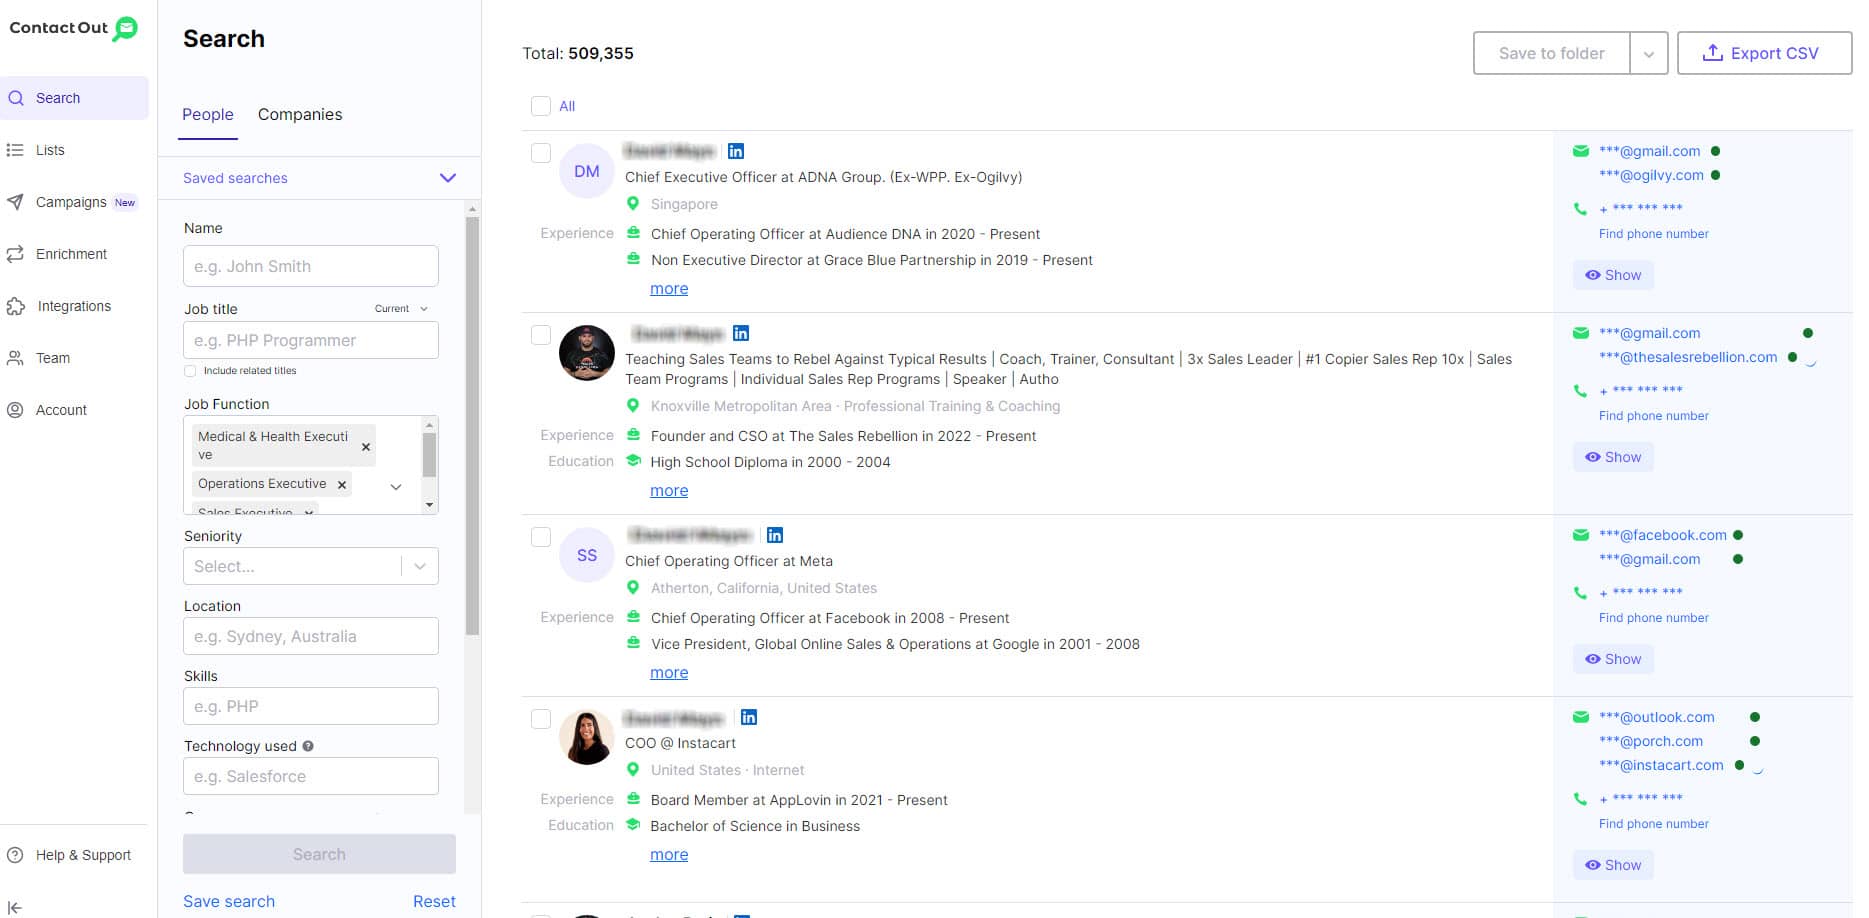Expand more for Sales Rebellion founder result
Viewport: 1869px width, 918px height.
click(x=669, y=491)
